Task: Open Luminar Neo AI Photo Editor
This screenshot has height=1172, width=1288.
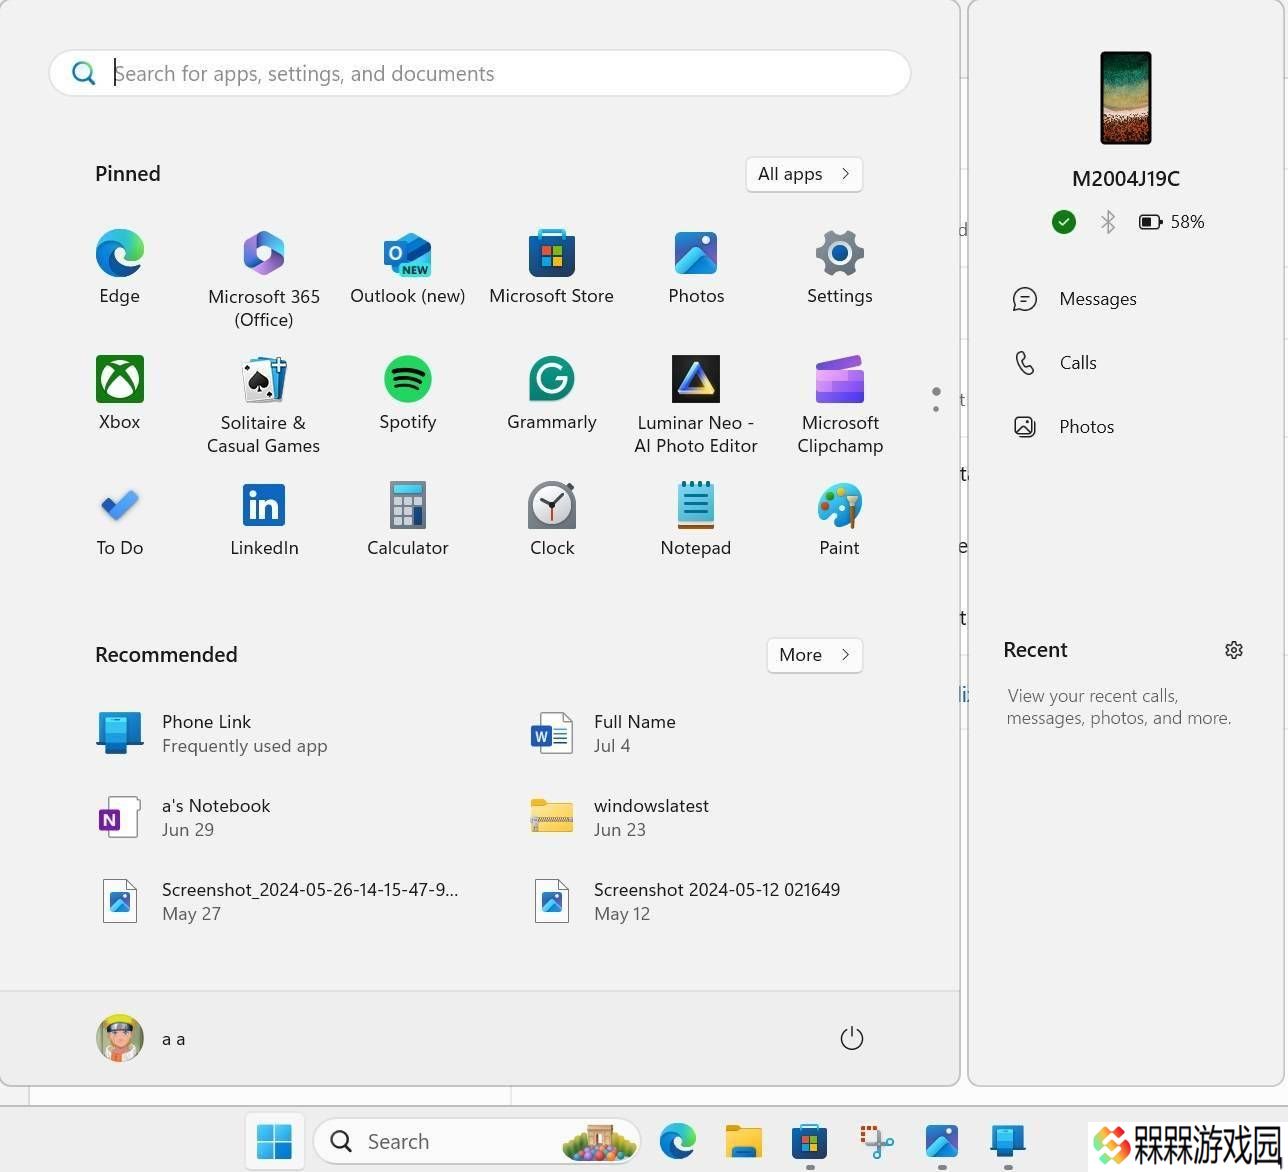Action: 696,405
